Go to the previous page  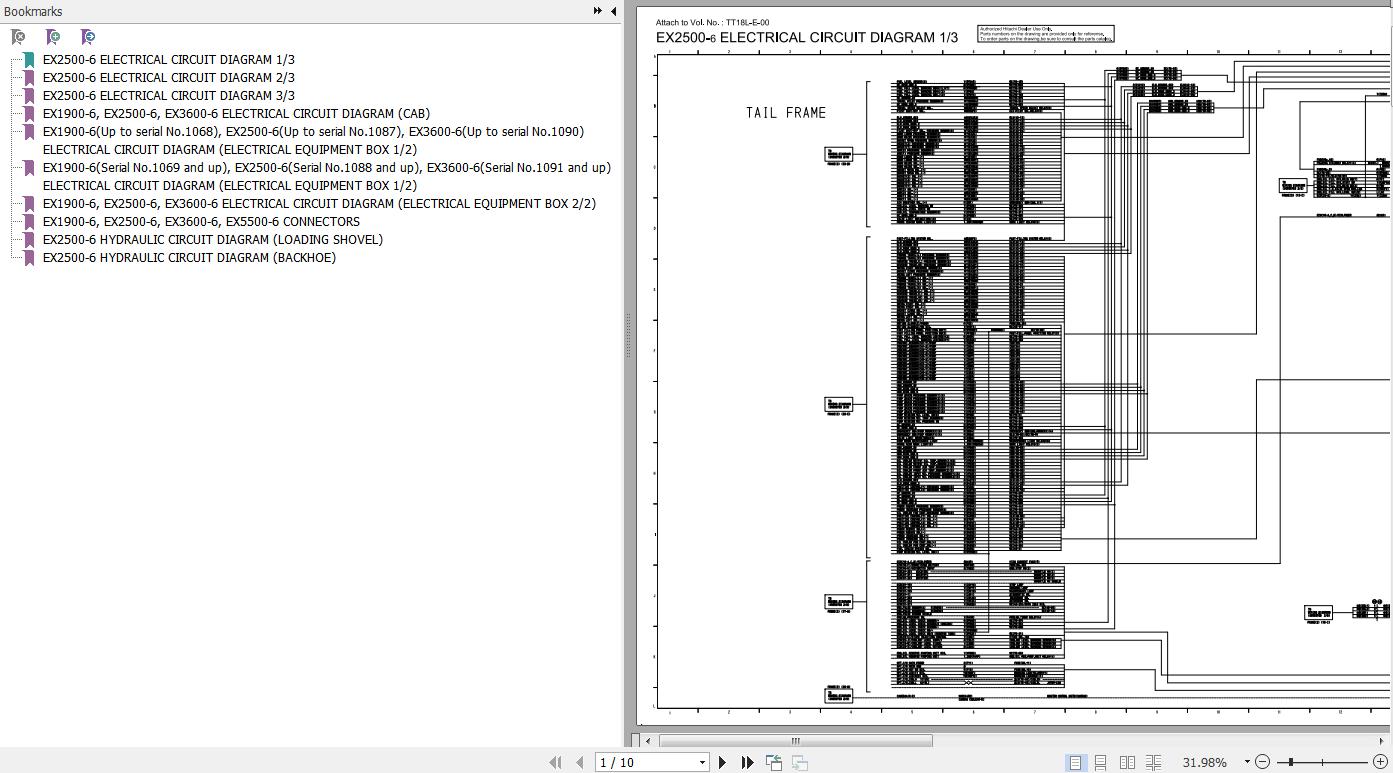(x=579, y=763)
